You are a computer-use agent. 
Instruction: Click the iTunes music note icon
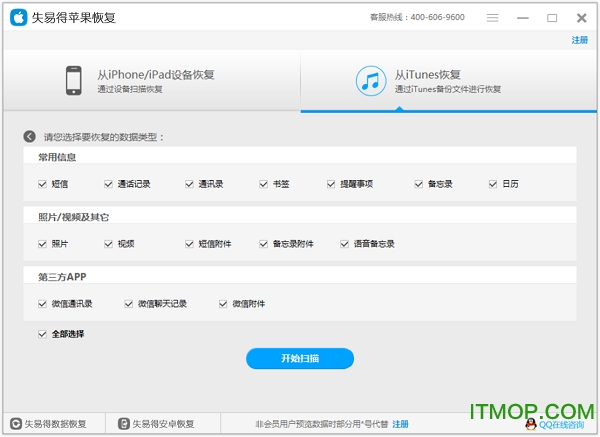click(371, 81)
